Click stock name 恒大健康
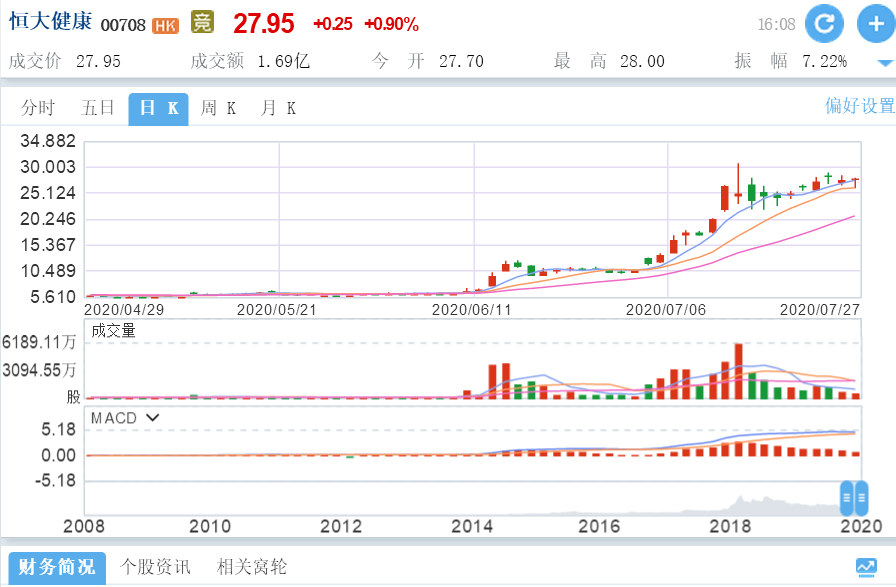Screen dimensions: 896x587 [50, 22]
